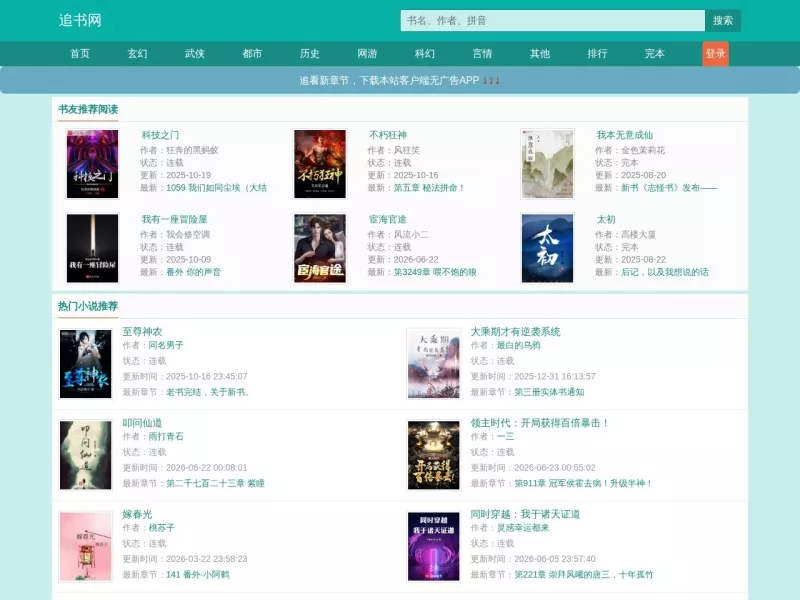Open the 叩问仙道 book cover

(x=86, y=455)
